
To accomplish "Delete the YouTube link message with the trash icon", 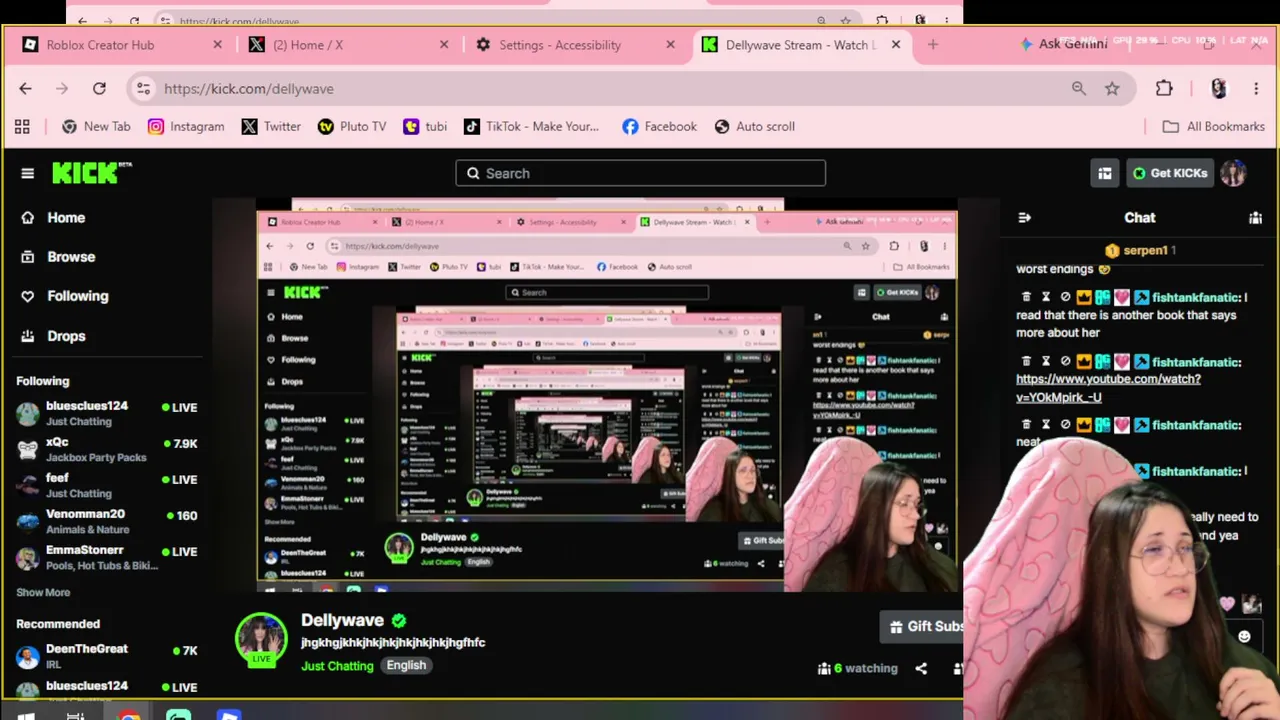I will (1026, 362).
